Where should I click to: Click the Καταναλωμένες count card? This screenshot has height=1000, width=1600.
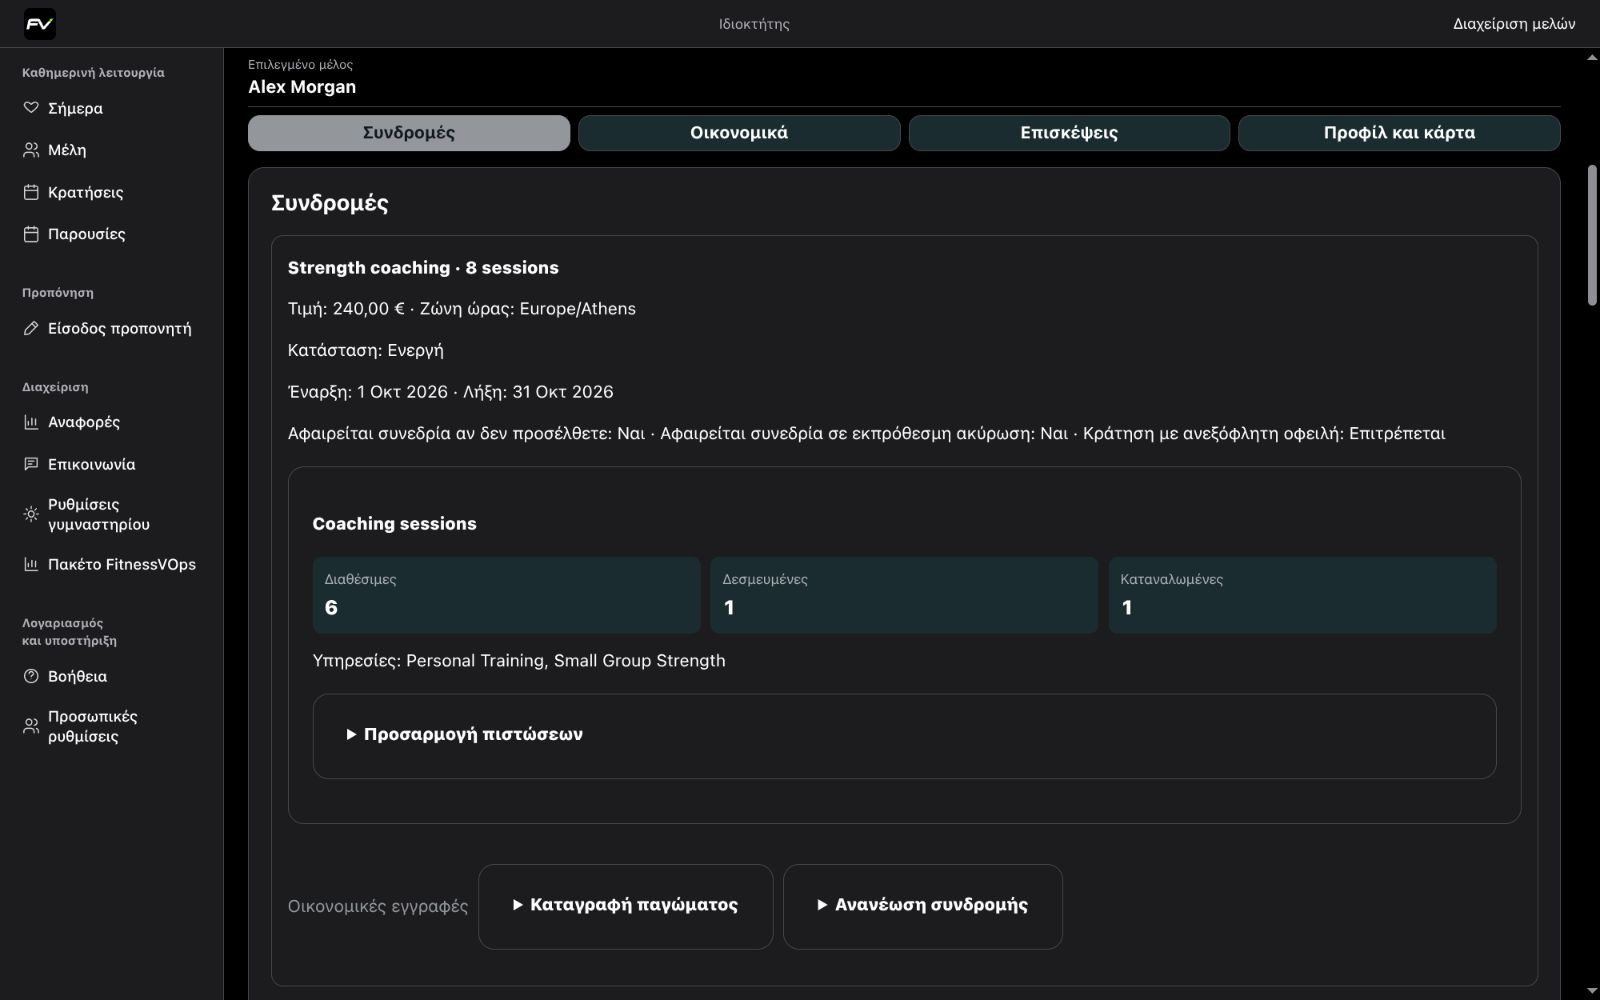[1303, 595]
